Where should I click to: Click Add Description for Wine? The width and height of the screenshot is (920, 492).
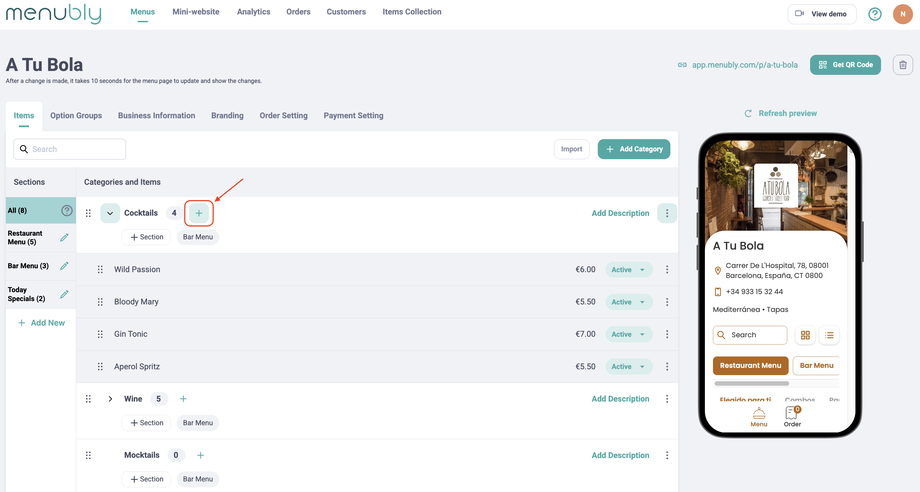click(x=620, y=399)
